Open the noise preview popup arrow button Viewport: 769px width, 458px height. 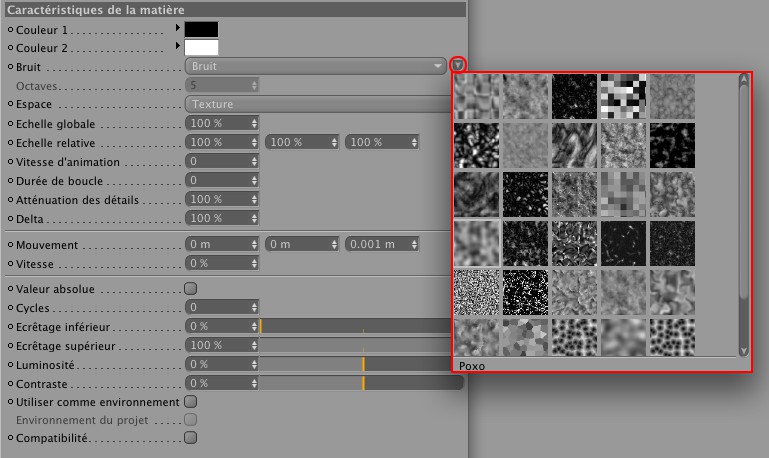[x=458, y=66]
